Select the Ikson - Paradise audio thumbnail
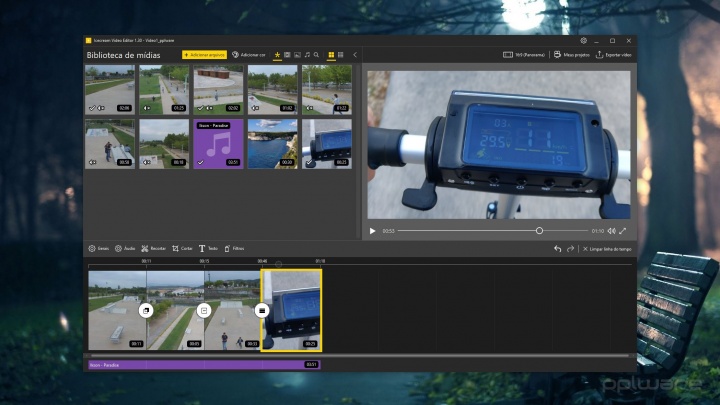 pos(218,144)
